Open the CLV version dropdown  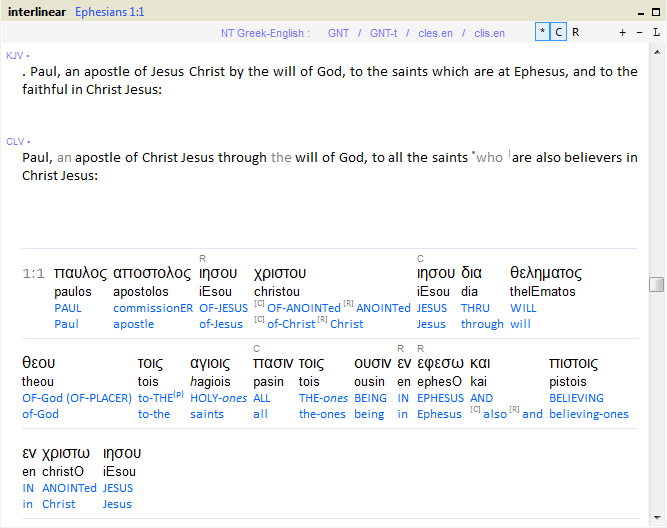pyautogui.click(x=17, y=141)
